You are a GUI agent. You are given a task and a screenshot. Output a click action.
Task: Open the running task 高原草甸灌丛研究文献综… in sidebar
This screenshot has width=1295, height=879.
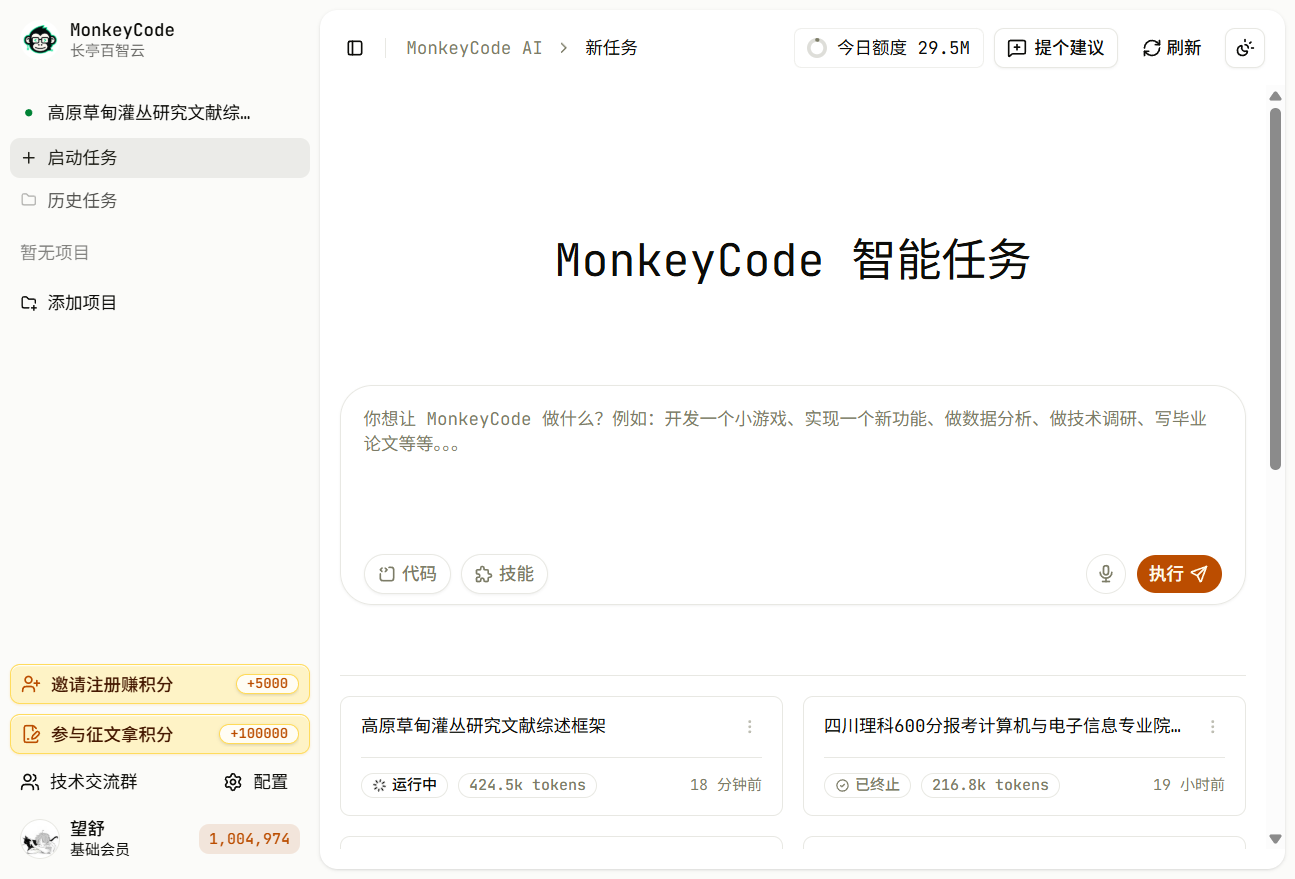(160, 113)
